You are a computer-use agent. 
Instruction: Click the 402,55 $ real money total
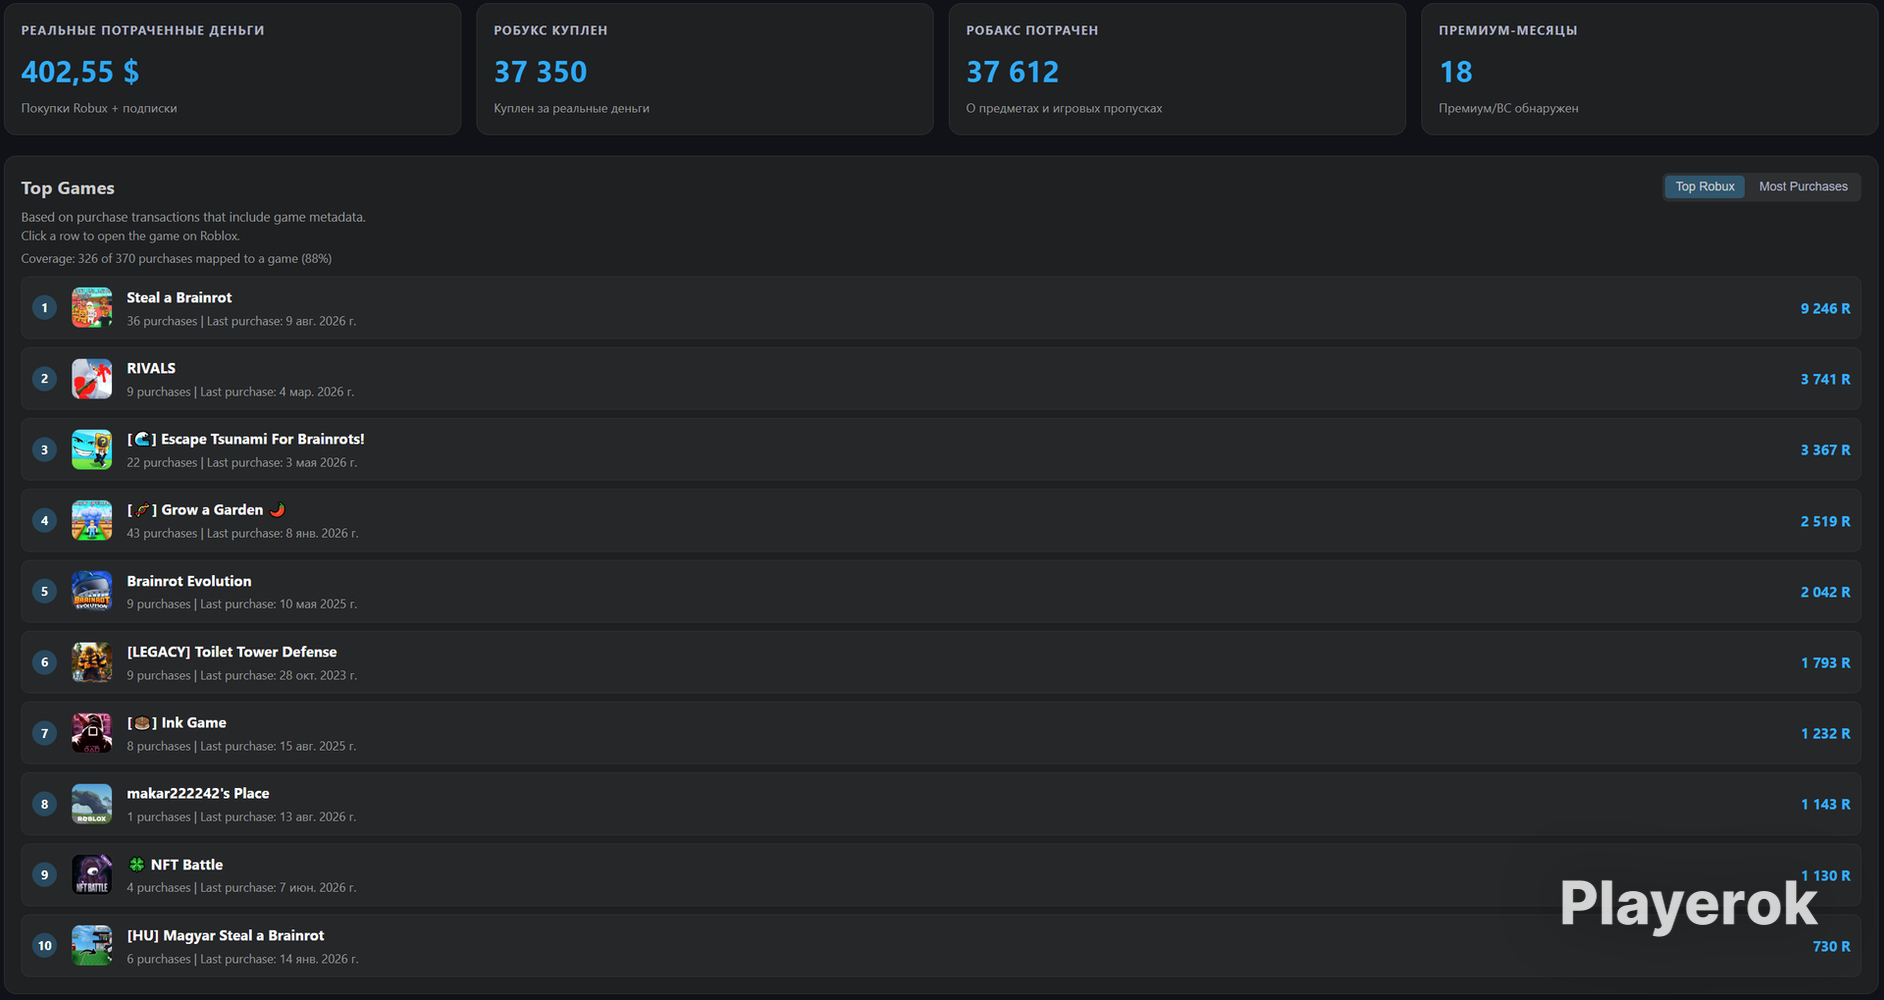click(80, 72)
